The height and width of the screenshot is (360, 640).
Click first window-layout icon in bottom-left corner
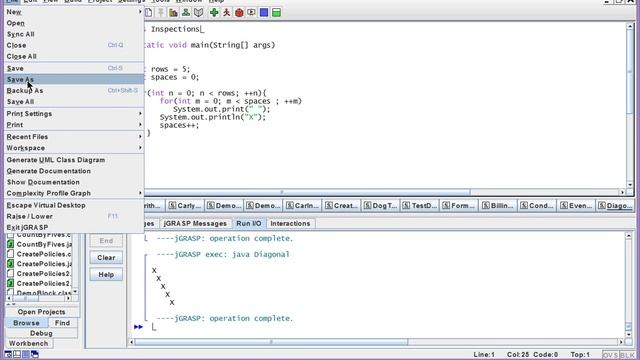(x=8, y=354)
